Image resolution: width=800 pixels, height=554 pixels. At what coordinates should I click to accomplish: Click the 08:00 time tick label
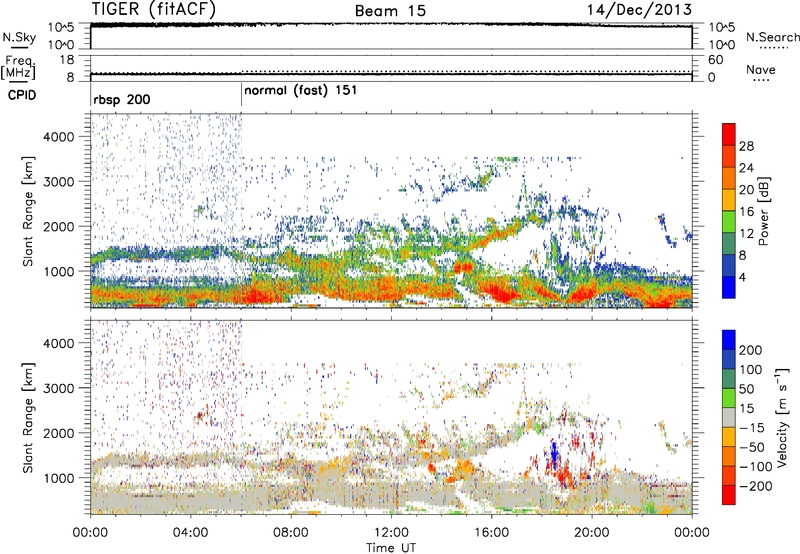click(x=291, y=533)
